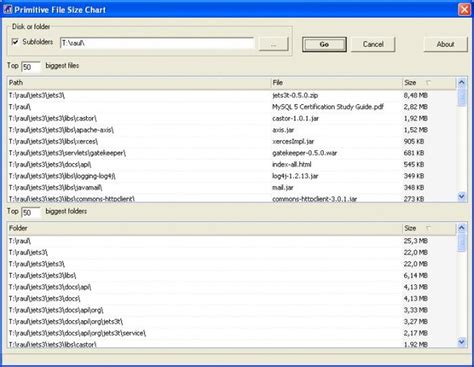Click the Go button
Screen dimensions: 474x367
click(324, 44)
